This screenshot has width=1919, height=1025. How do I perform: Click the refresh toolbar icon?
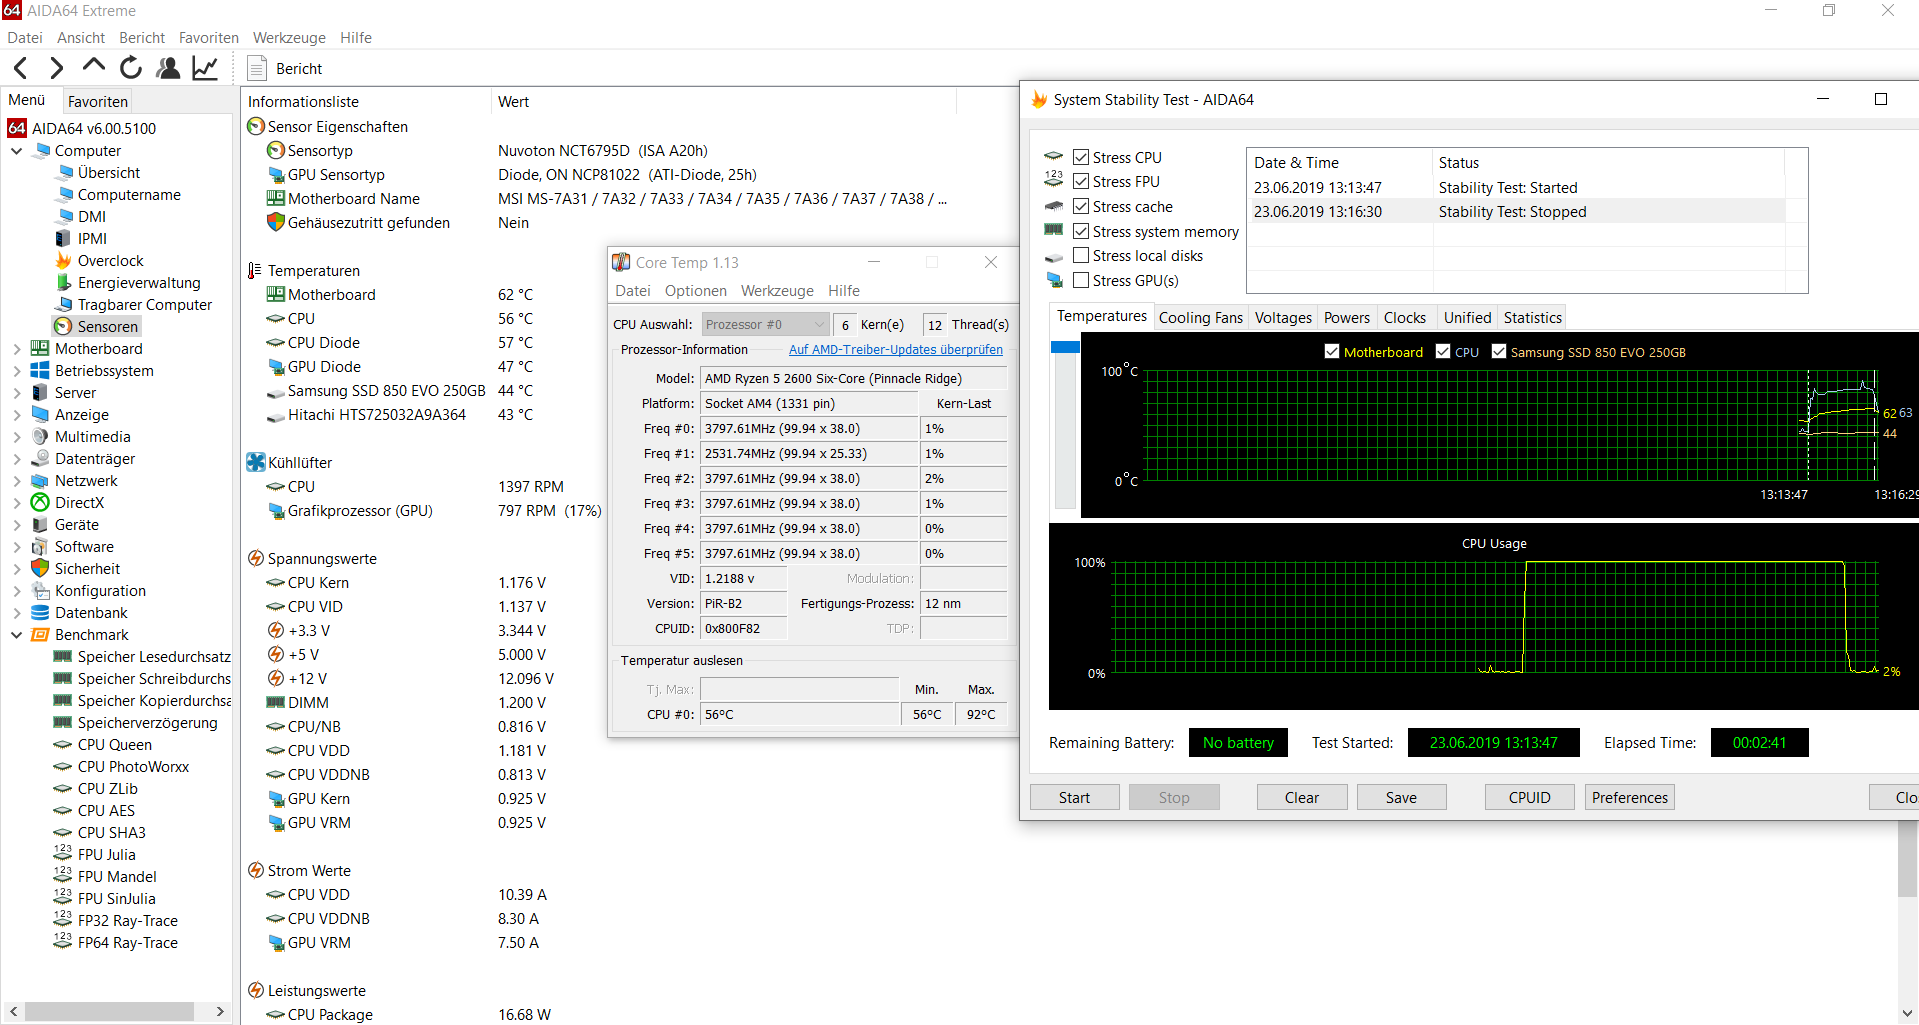click(131, 68)
